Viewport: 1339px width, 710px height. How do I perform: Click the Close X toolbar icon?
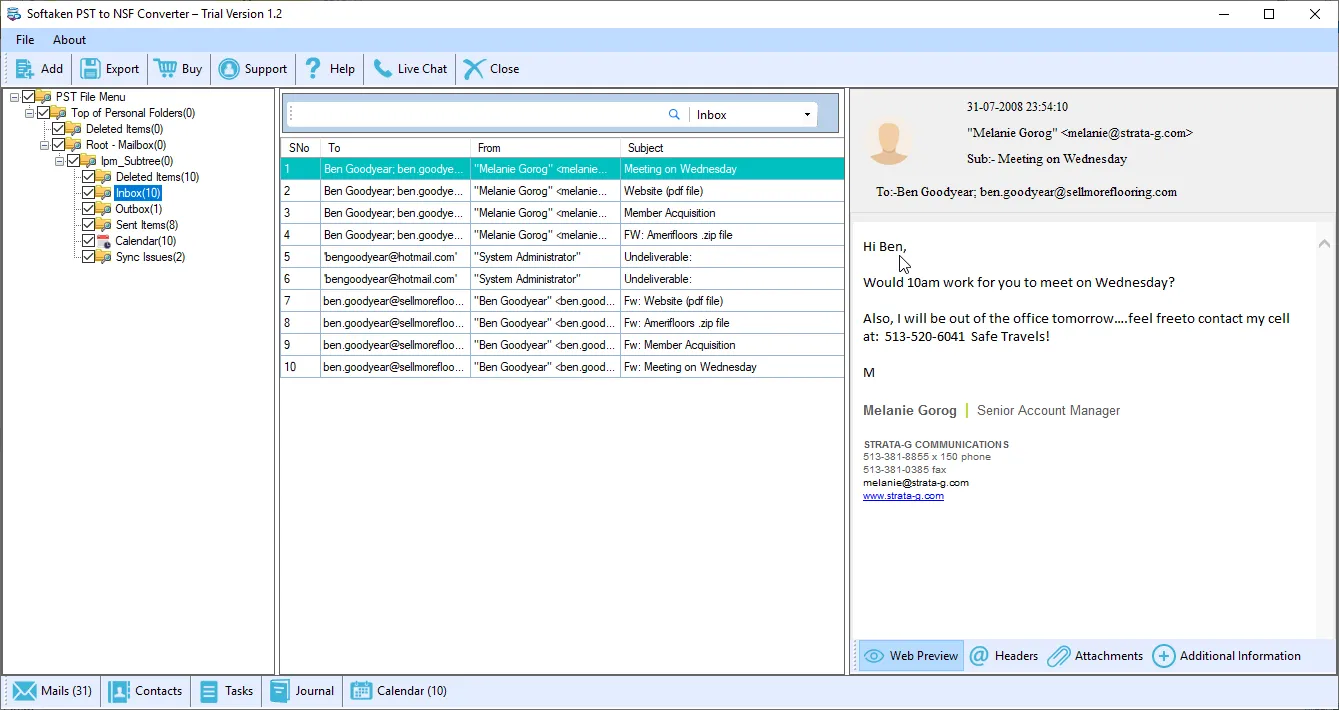(x=473, y=69)
